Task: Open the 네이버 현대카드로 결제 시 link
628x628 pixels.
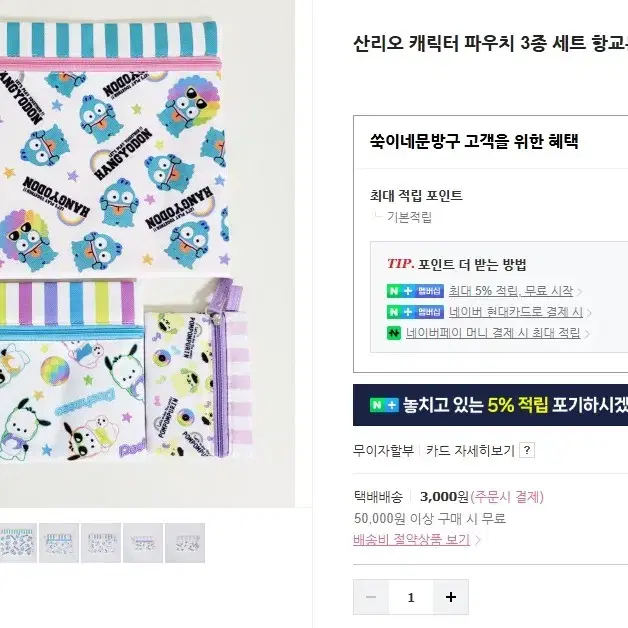Action: point(516,312)
